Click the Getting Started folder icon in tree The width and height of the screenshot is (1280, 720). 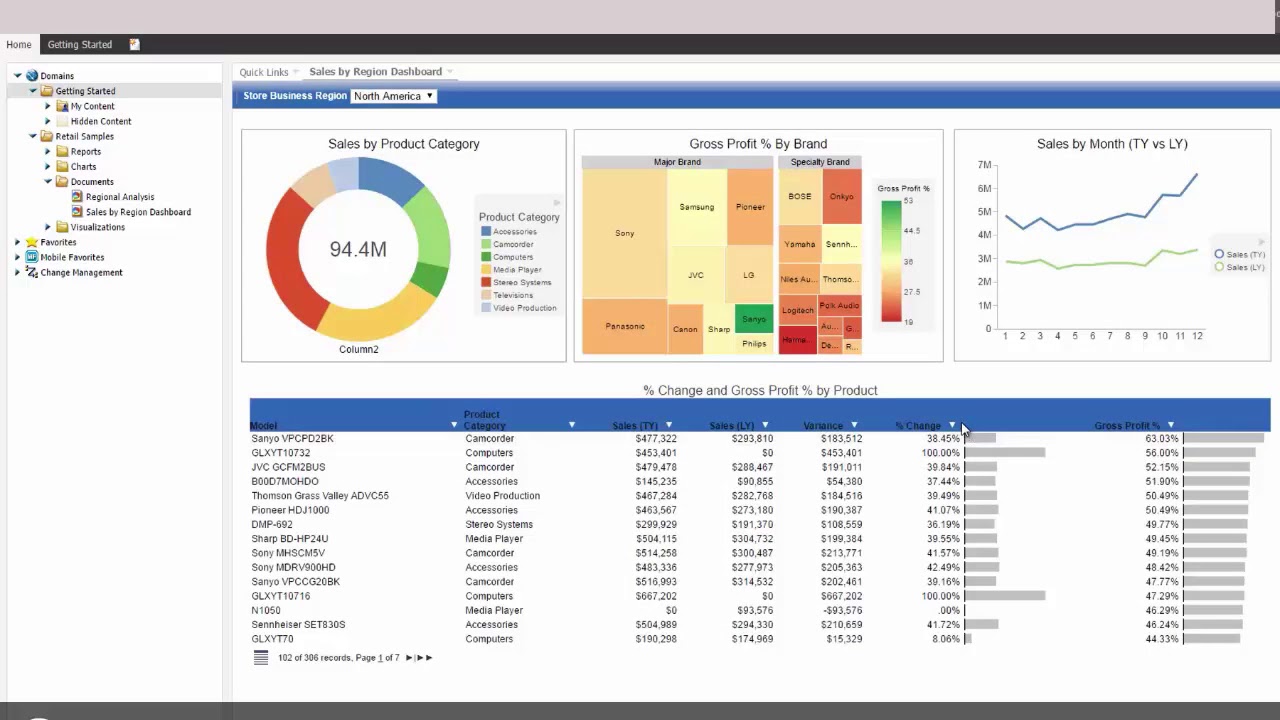[47, 91]
